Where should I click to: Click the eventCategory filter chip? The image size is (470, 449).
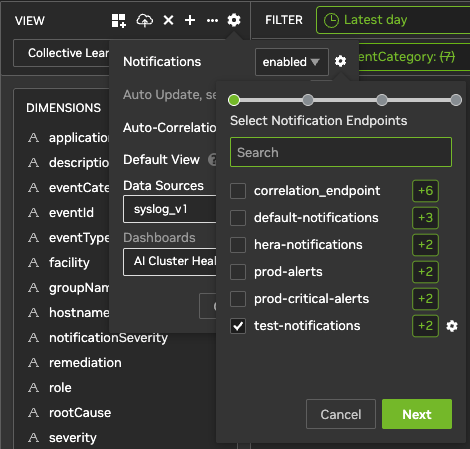coord(414,57)
